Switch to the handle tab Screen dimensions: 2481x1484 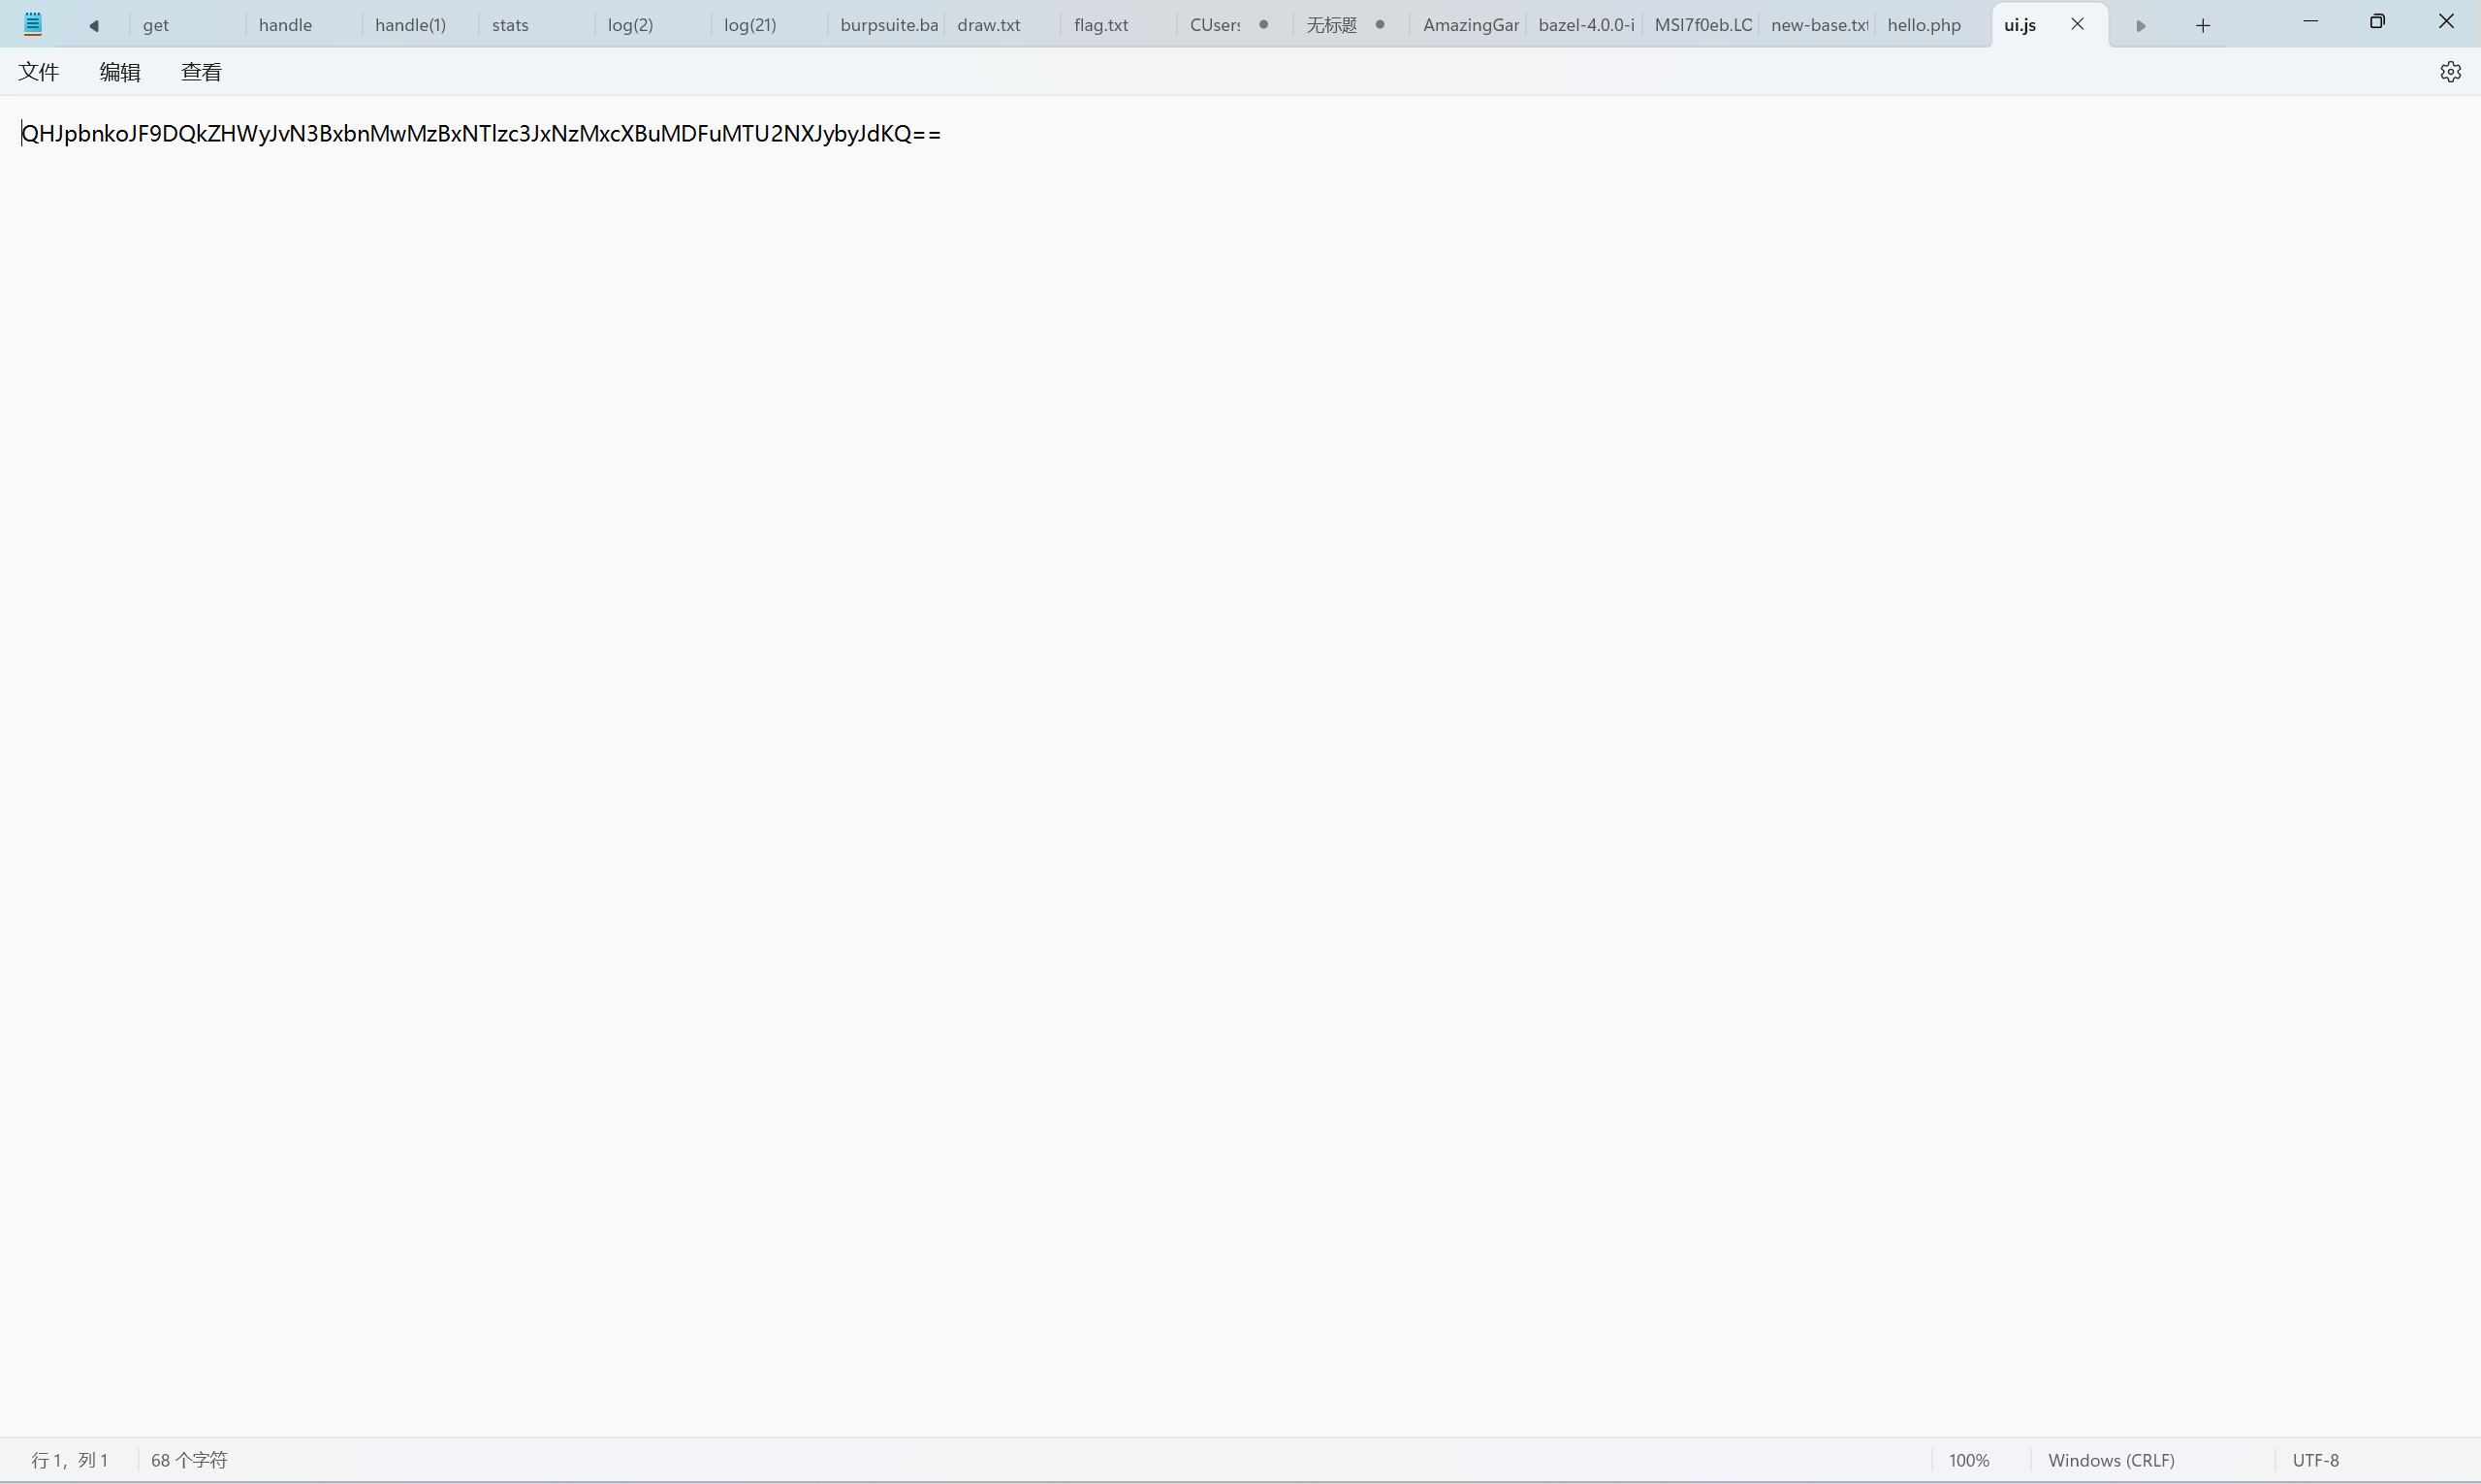click(x=303, y=25)
